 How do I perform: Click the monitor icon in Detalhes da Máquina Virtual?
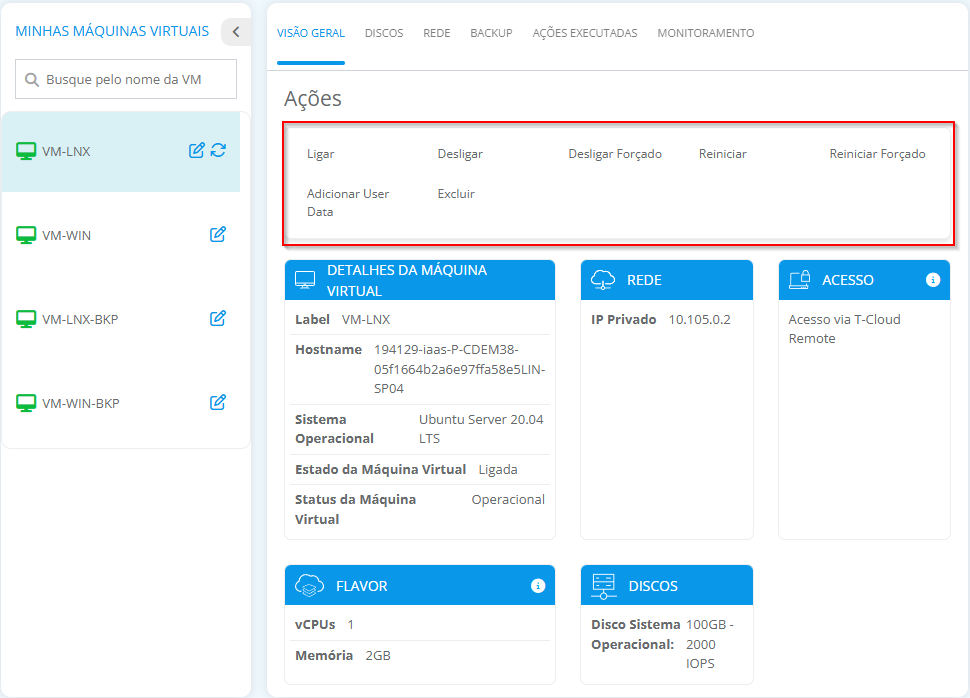tap(305, 280)
